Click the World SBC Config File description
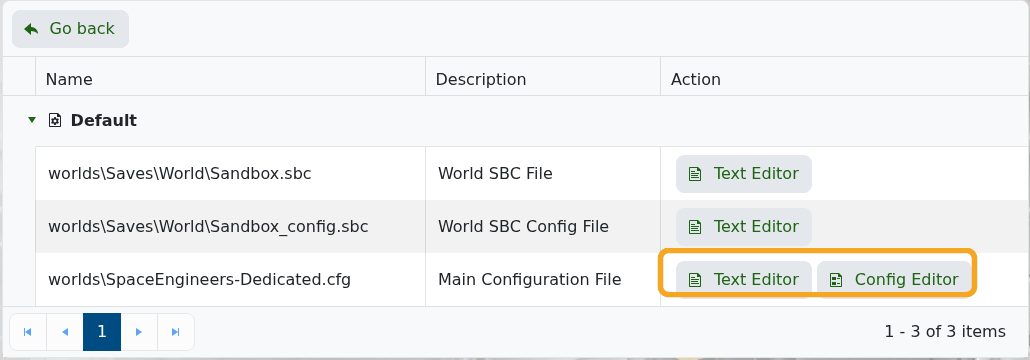 click(x=524, y=227)
